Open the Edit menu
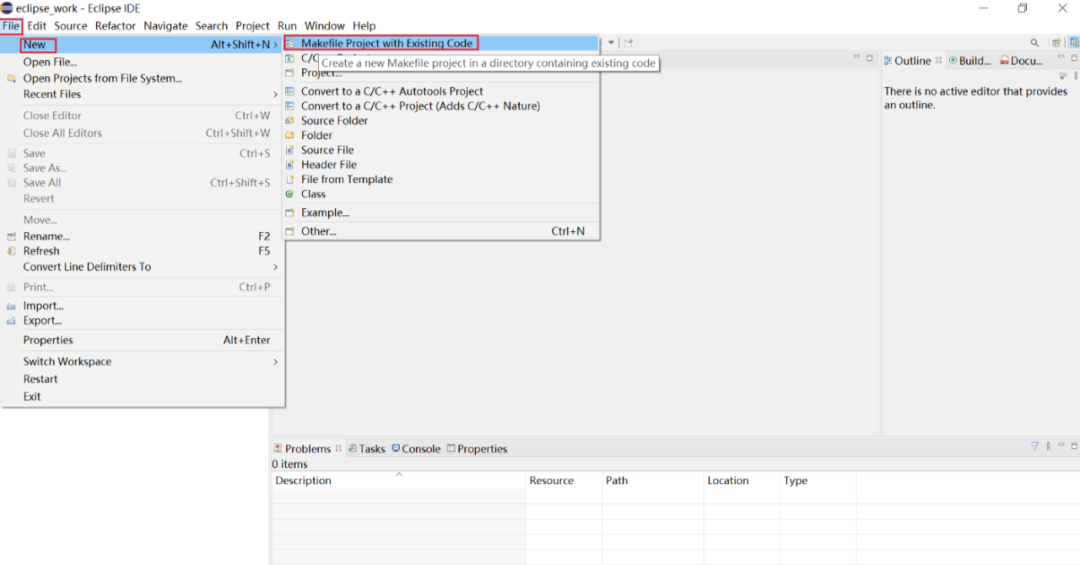 coord(37,25)
